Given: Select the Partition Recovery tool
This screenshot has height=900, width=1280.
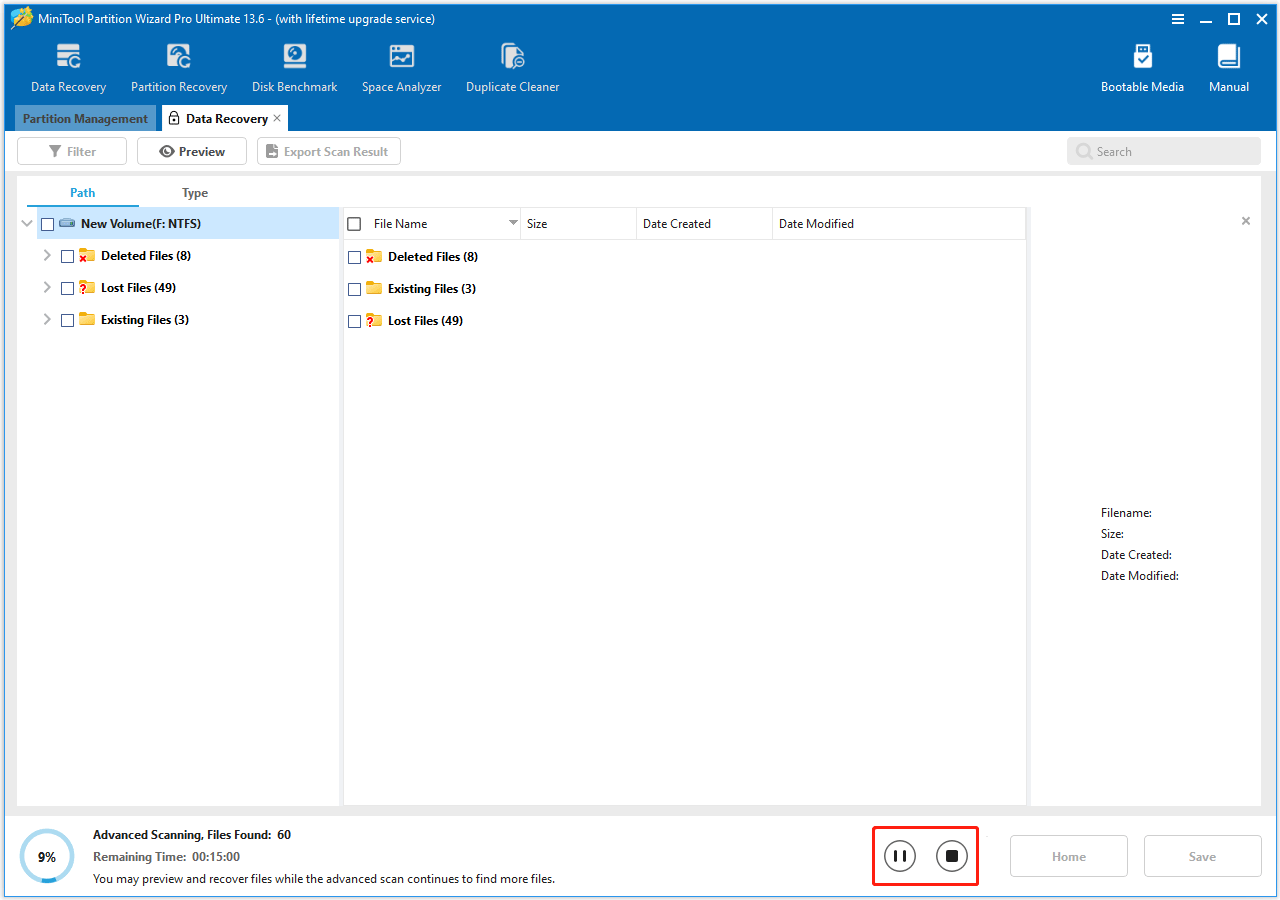Looking at the screenshot, I should (178, 65).
